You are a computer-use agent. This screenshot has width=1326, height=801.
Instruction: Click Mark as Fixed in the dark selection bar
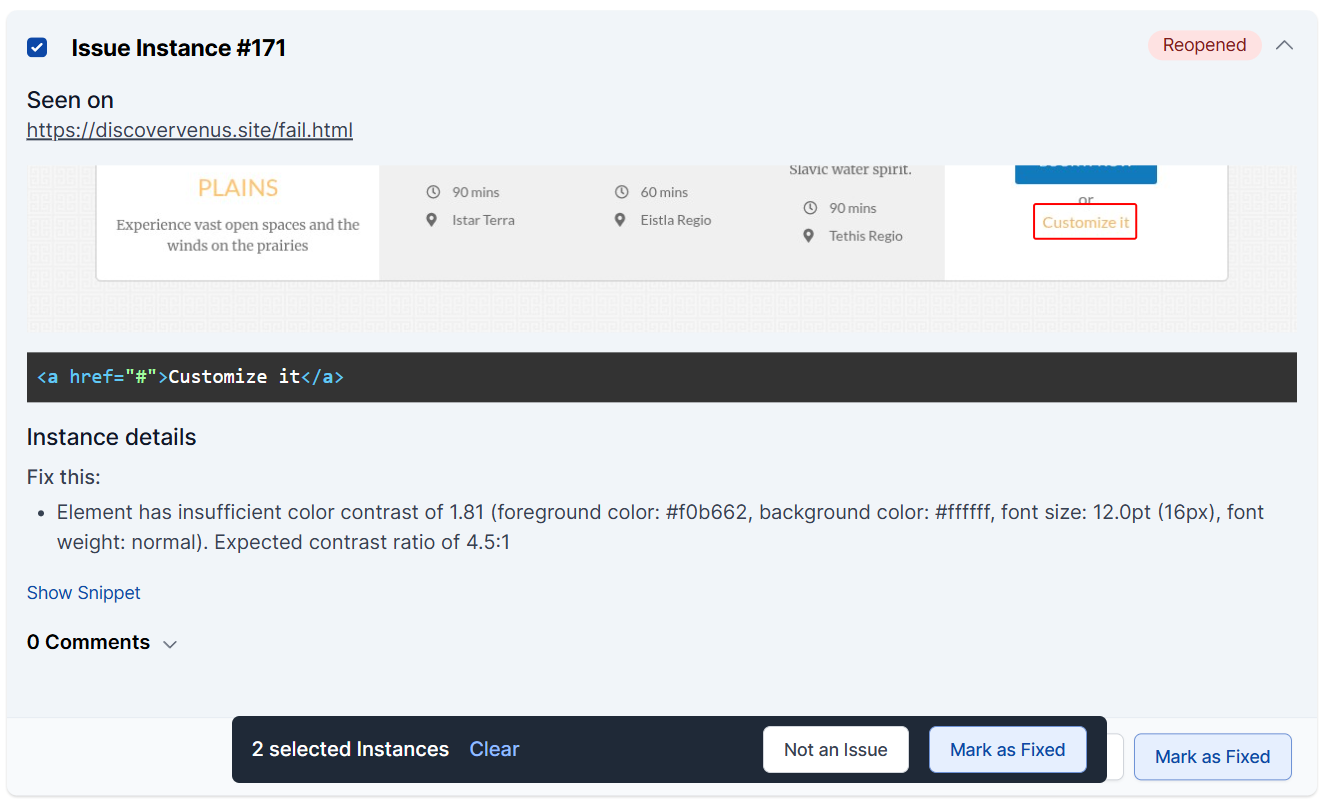click(x=1007, y=750)
